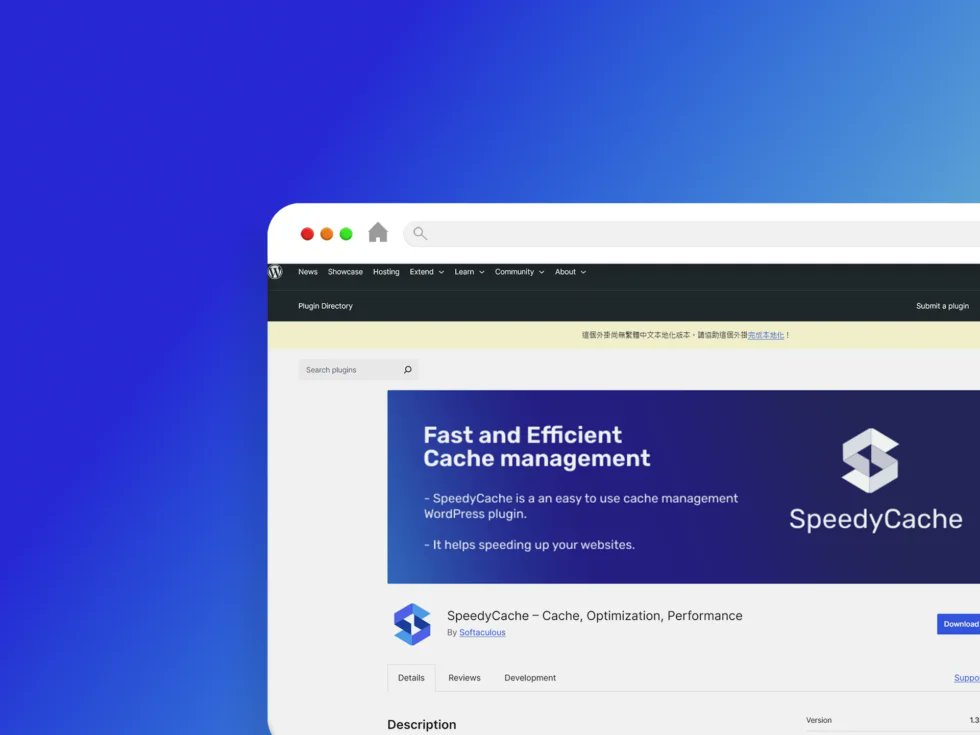Click the WordPress logo icon

pos(276,272)
